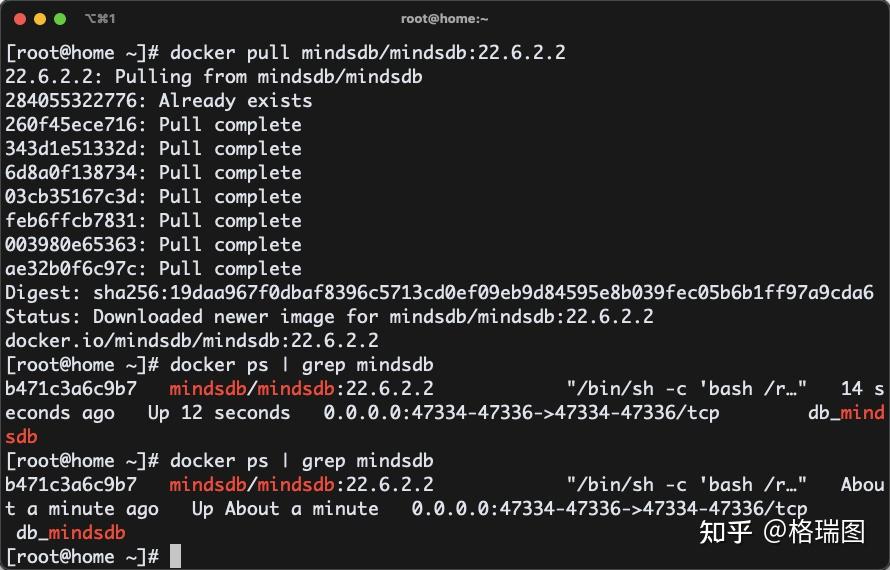Click the Up About a minute status text
The image size is (890, 570).
pyautogui.click(x=285, y=508)
